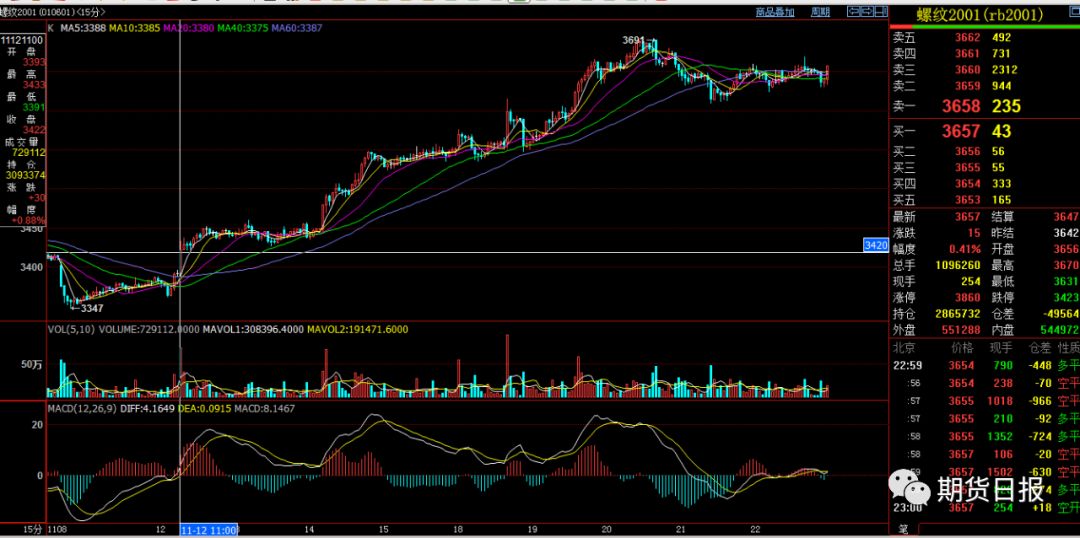Click the right arrow navigation icon

pyautogui.click(x=866, y=12)
